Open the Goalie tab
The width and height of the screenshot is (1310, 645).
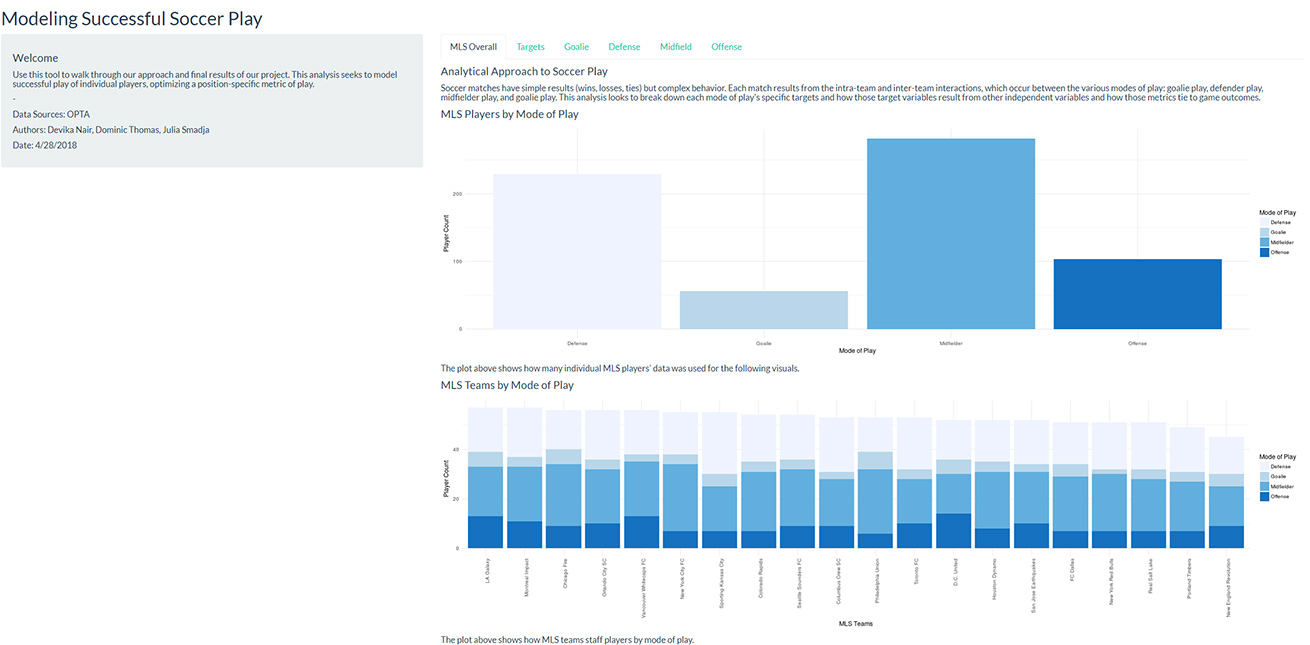pos(576,47)
